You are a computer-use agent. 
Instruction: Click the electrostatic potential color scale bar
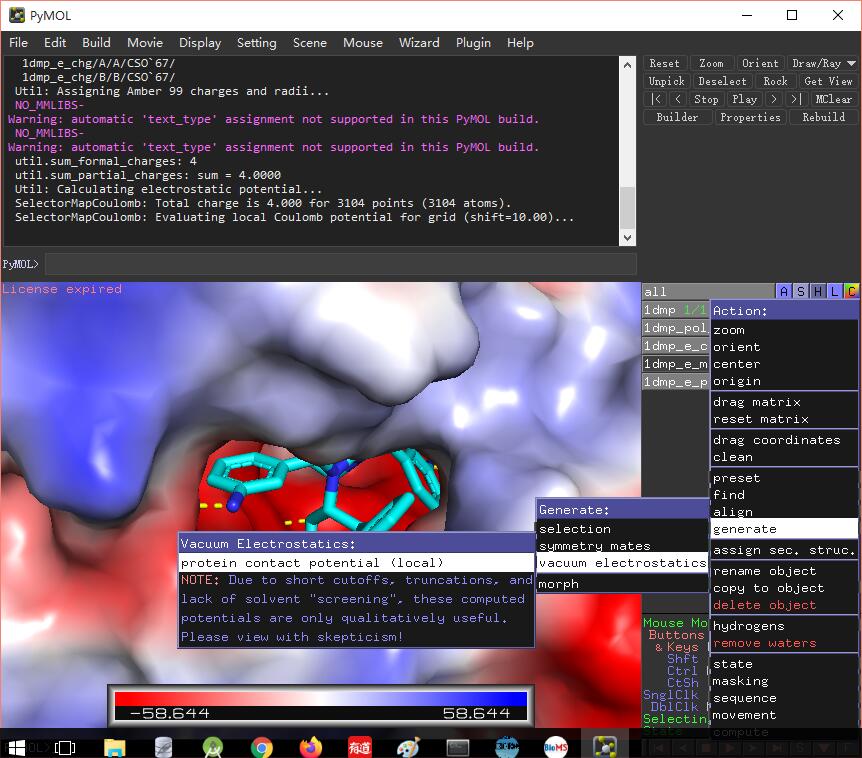coord(320,700)
